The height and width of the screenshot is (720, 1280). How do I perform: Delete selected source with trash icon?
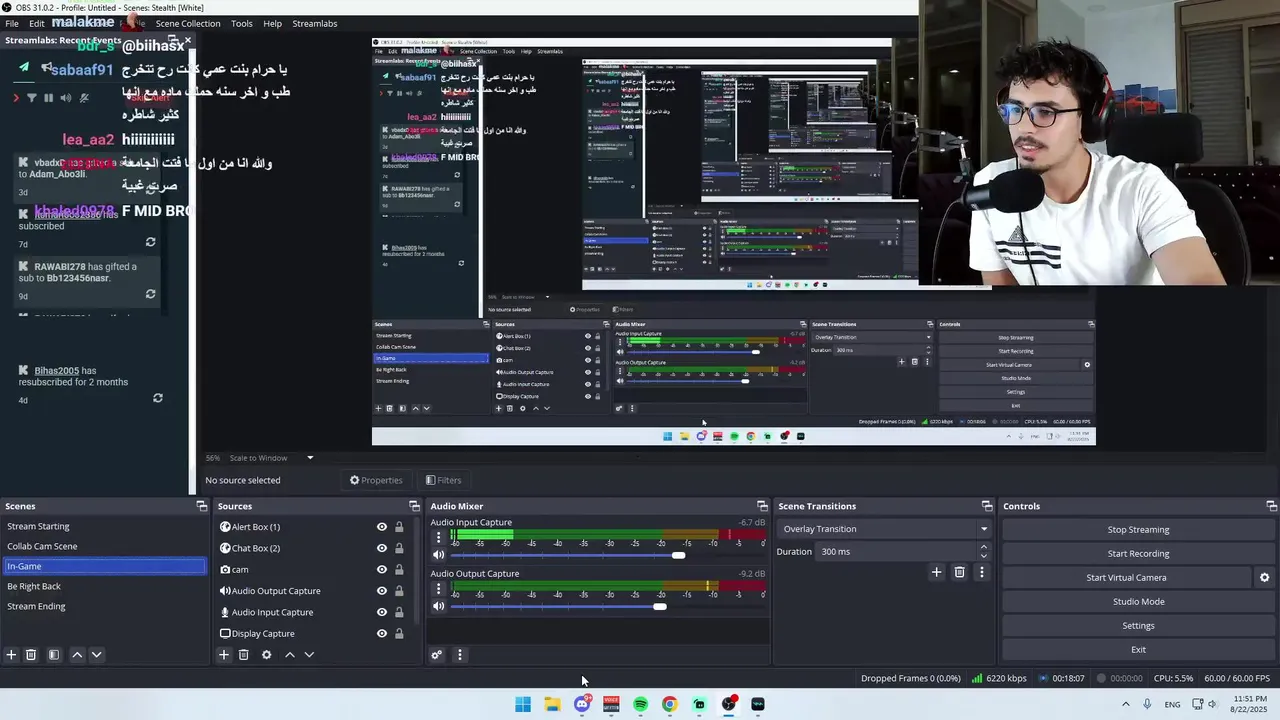click(x=243, y=655)
